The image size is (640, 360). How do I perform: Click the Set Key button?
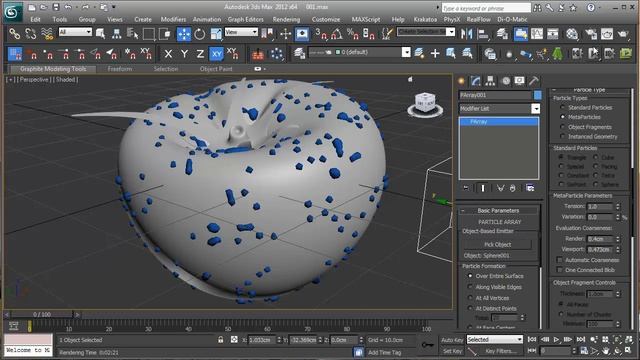pyautogui.click(x=452, y=351)
